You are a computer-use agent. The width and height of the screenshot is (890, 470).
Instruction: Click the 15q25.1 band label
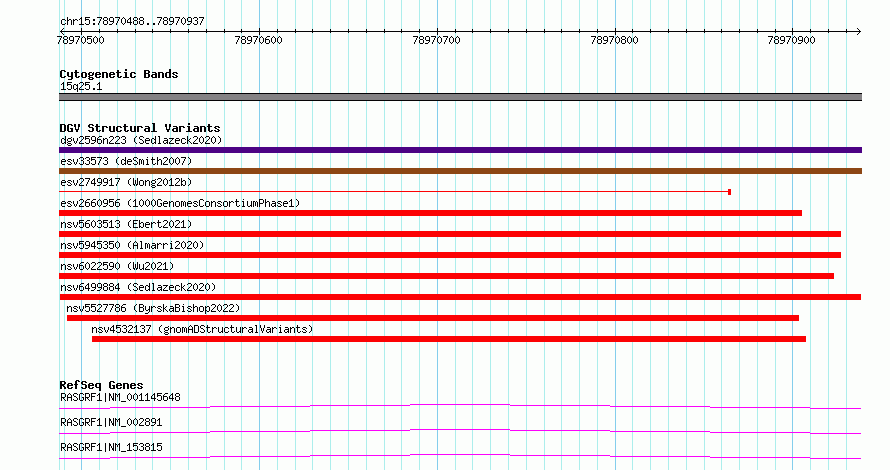click(81, 86)
